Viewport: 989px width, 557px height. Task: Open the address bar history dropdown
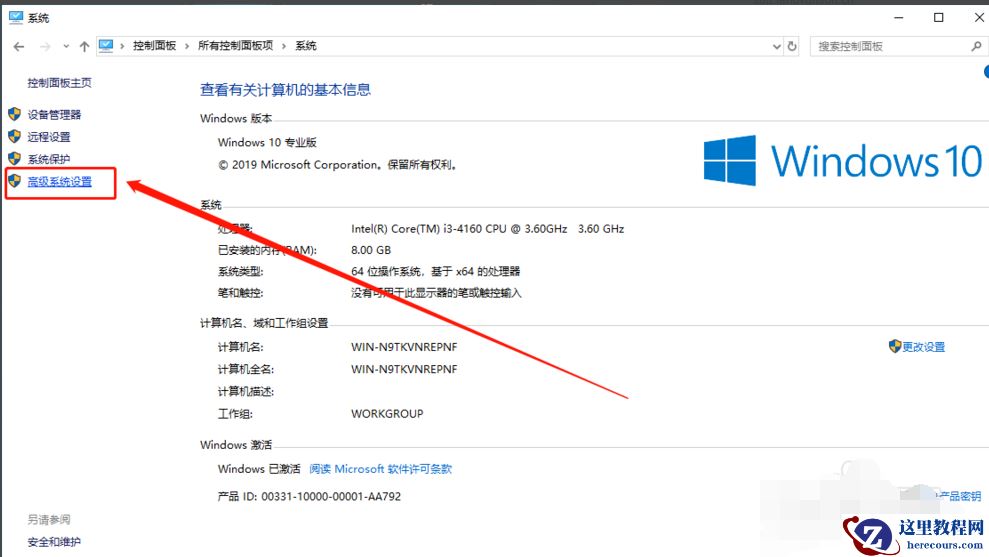(776, 46)
